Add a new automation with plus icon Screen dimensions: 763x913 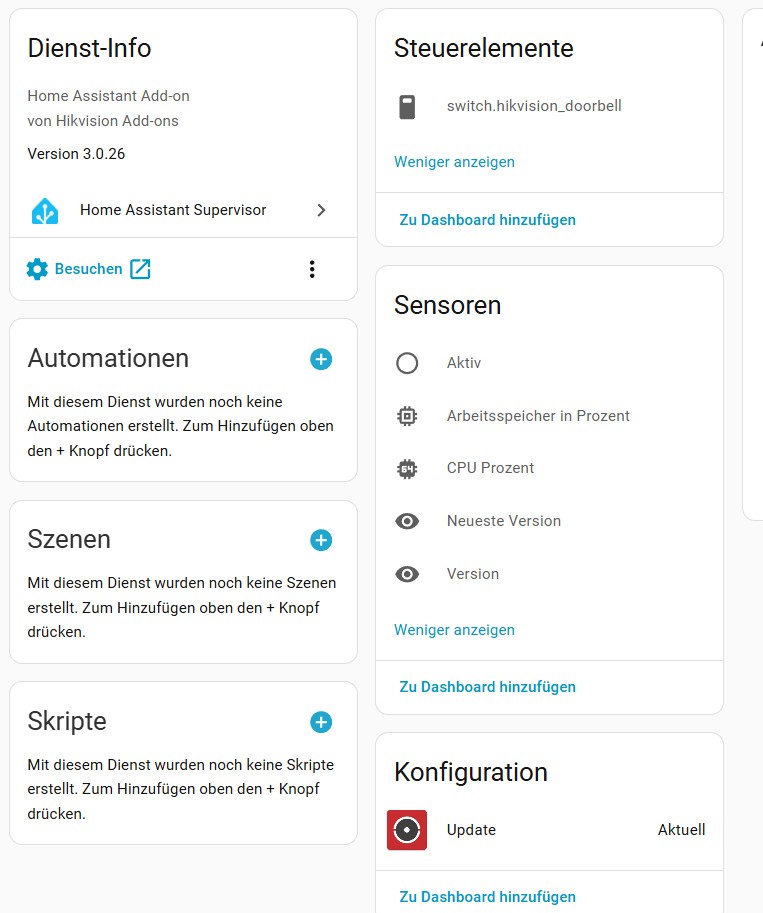click(321, 359)
